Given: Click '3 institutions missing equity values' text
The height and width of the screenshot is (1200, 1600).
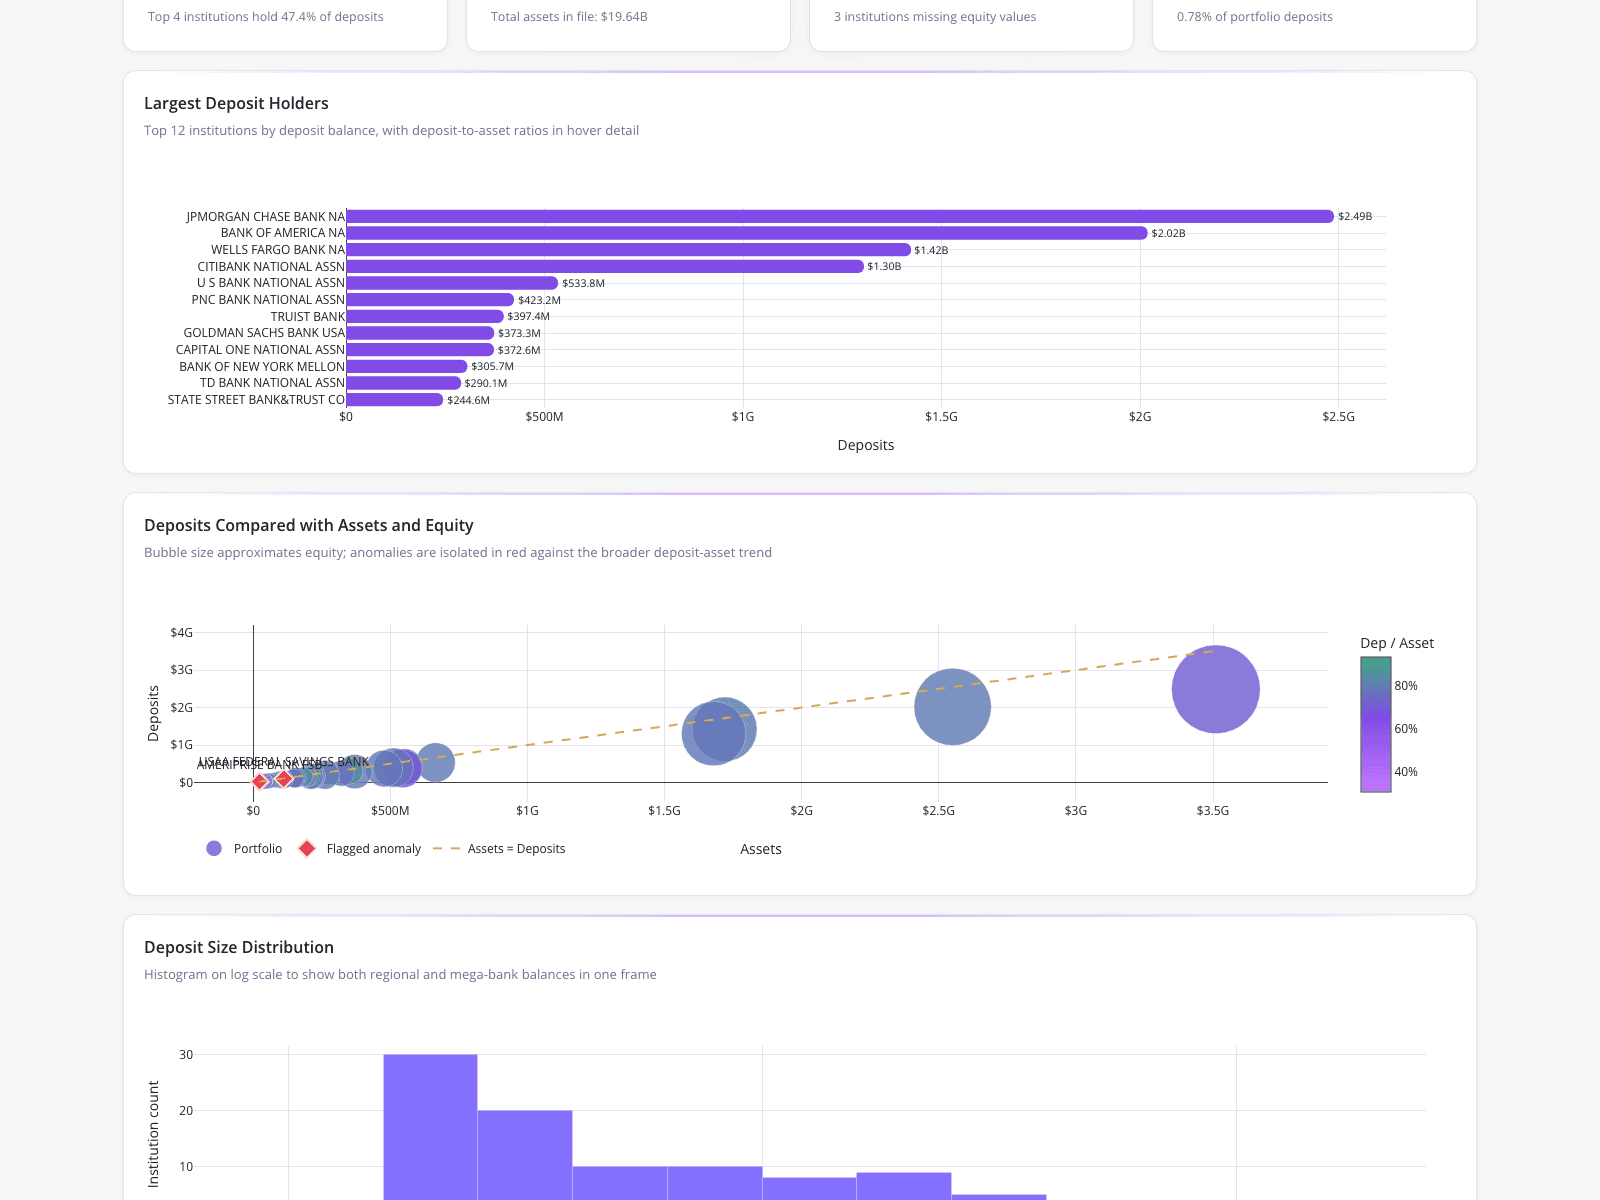Looking at the screenshot, I should pos(935,17).
